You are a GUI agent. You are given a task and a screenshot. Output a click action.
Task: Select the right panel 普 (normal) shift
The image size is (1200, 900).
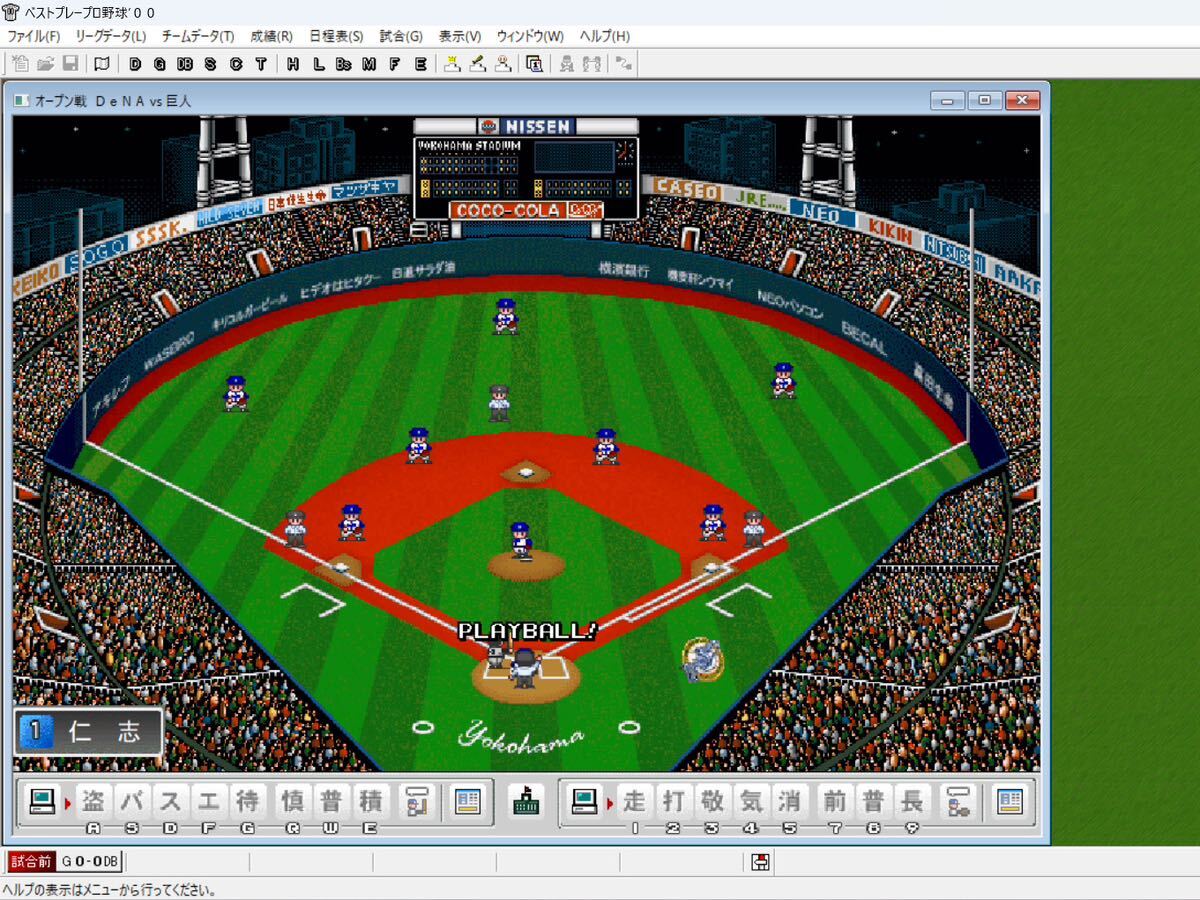pyautogui.click(x=873, y=801)
